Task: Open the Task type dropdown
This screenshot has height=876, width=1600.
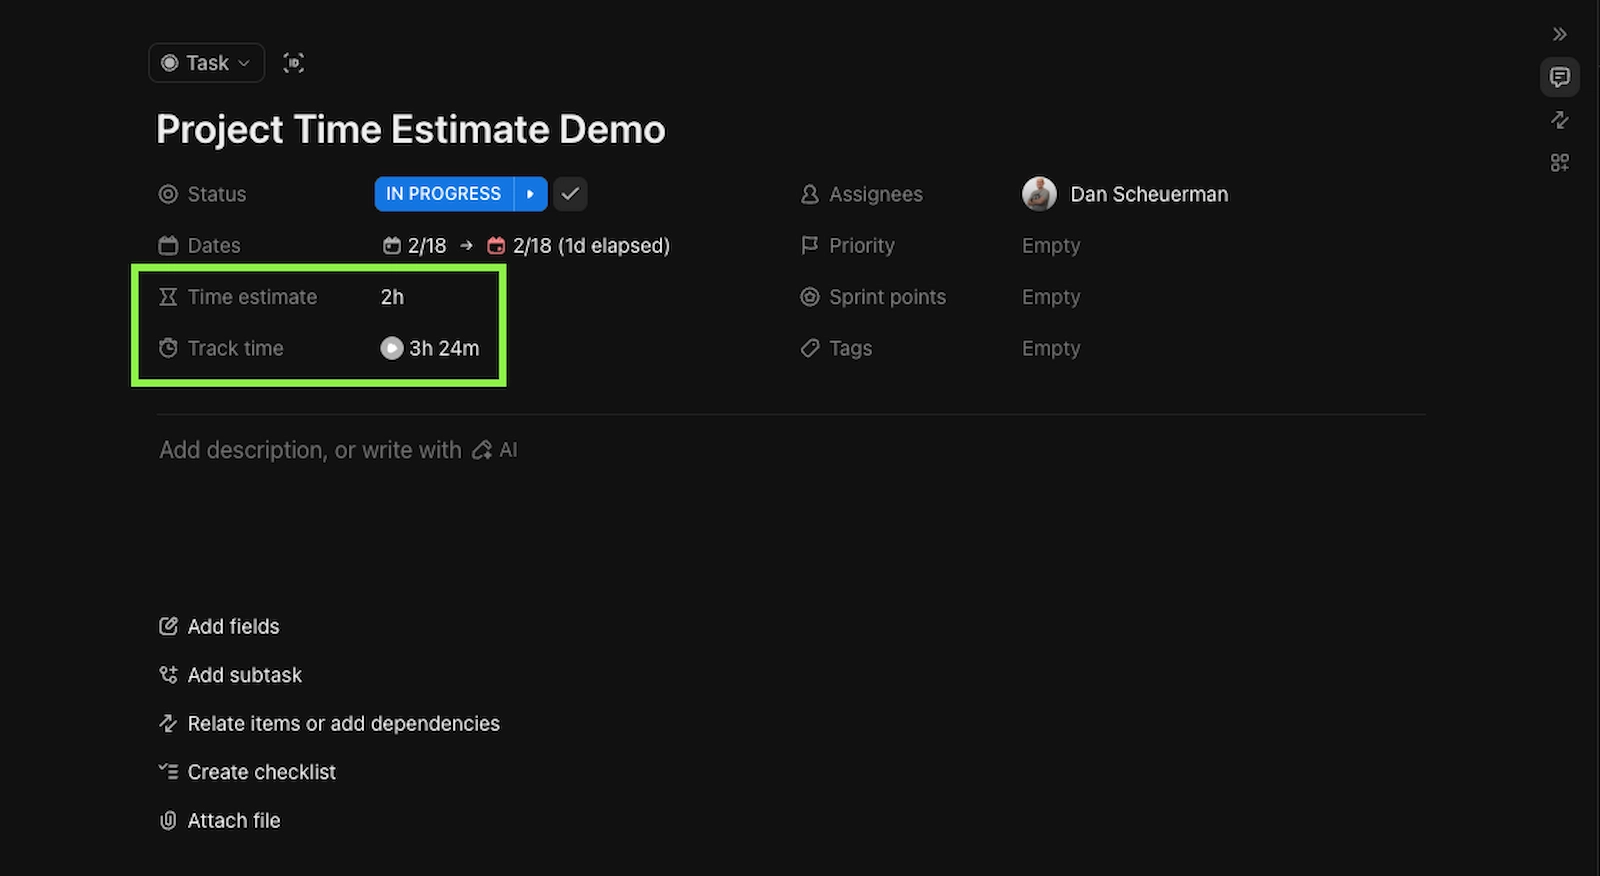Action: [206, 63]
